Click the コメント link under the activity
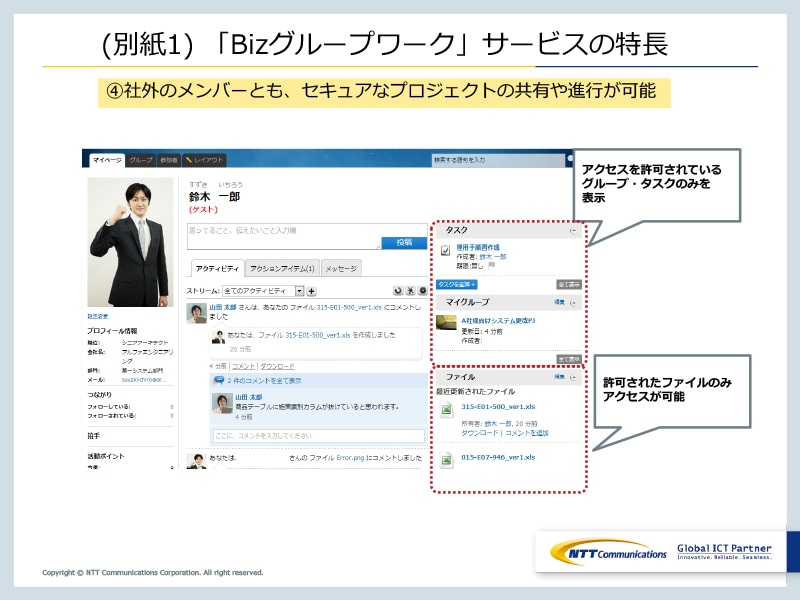The height and width of the screenshot is (600, 800). 243,366
